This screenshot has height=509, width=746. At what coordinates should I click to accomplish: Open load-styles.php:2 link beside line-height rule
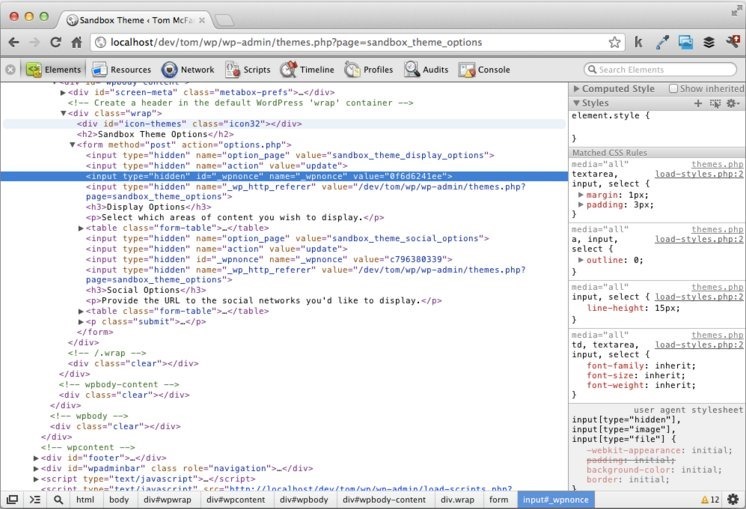698,297
